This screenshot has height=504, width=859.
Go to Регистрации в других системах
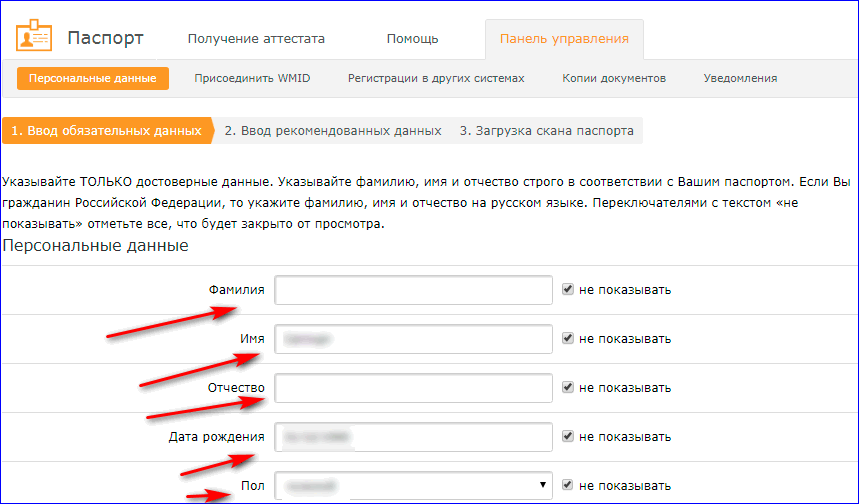tap(435, 78)
